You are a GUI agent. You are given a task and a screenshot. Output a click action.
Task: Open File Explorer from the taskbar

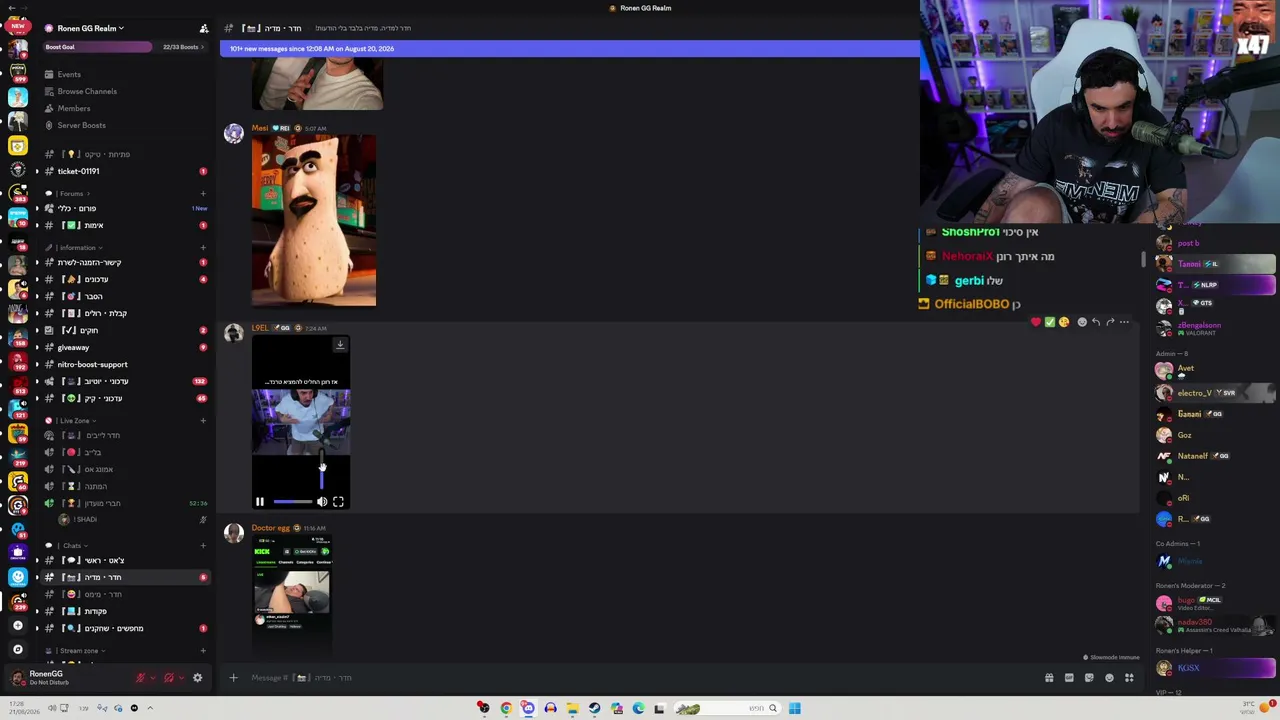(x=572, y=709)
